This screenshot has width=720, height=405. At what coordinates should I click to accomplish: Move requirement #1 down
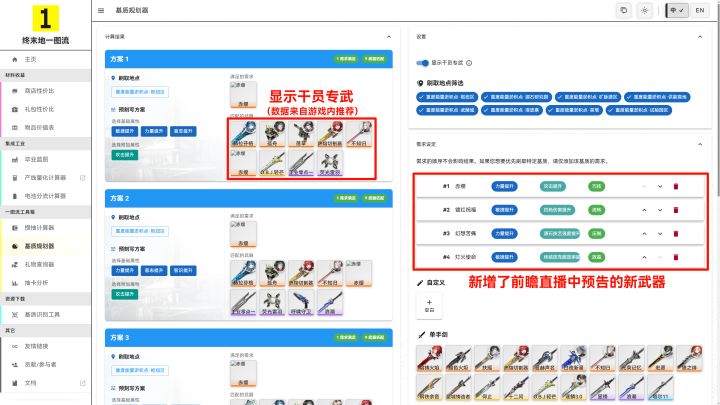660,186
